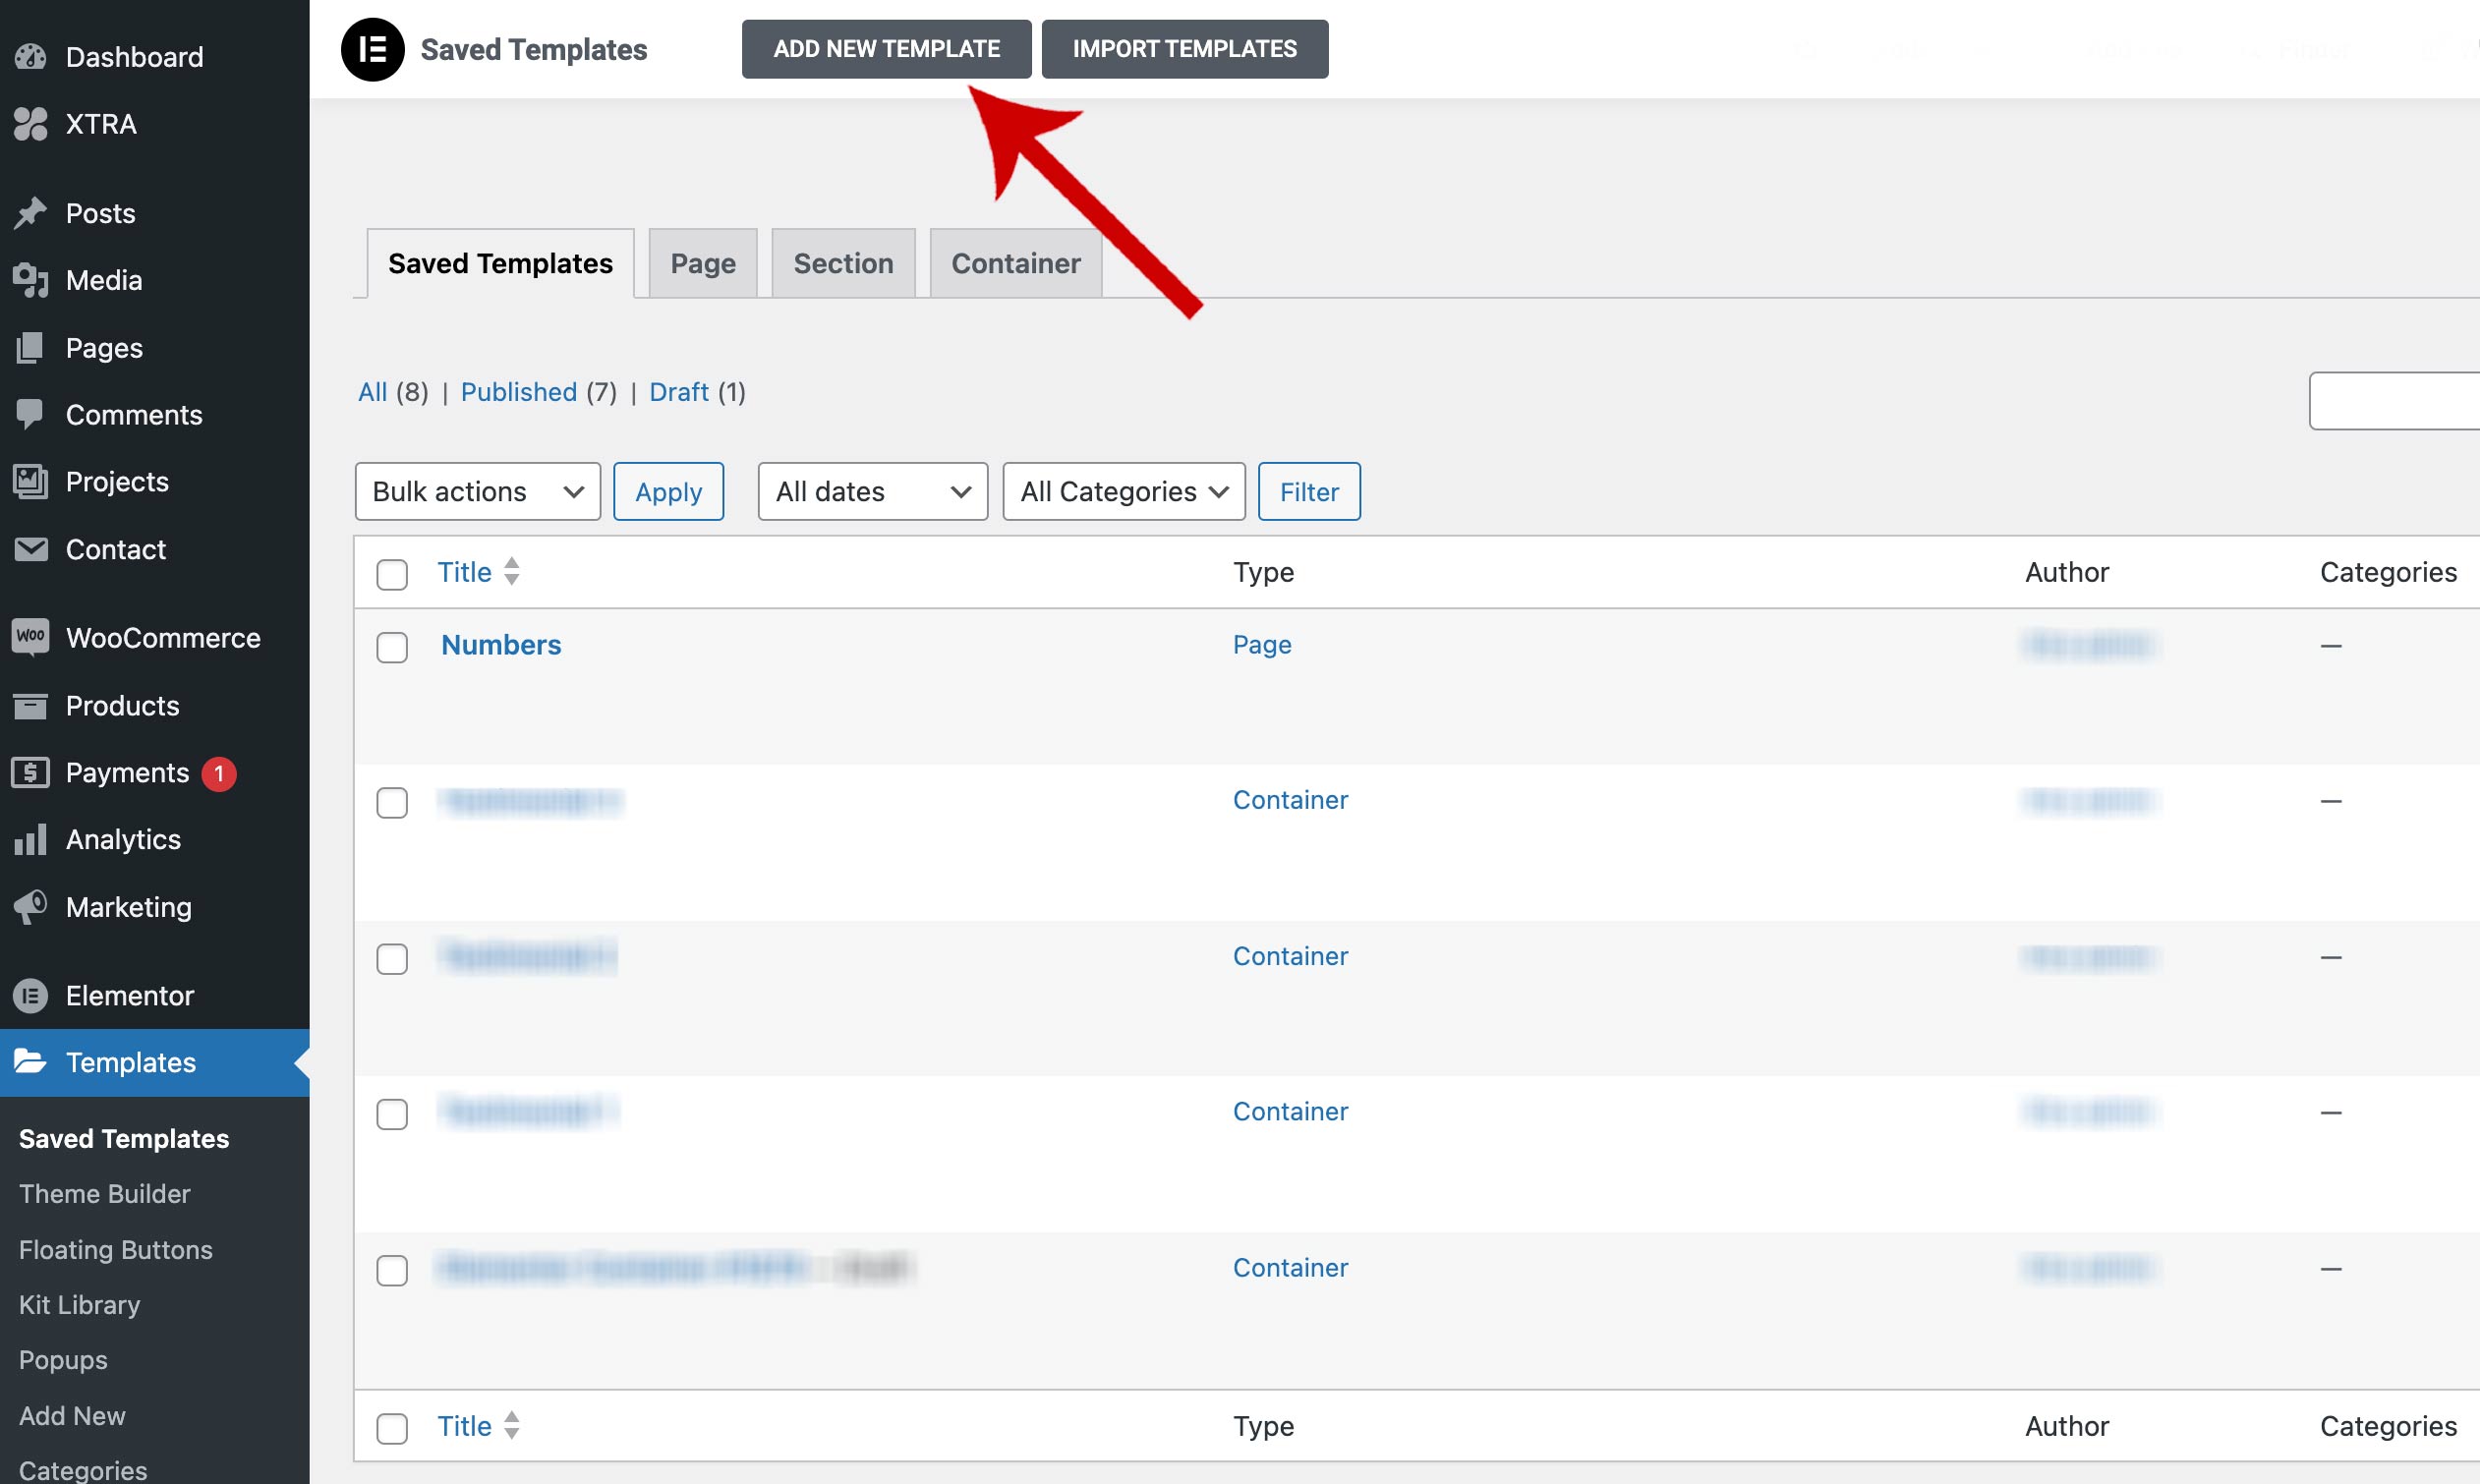The image size is (2480, 1484).
Task: Open the XTRA menu icon
Action: pyautogui.click(x=30, y=124)
